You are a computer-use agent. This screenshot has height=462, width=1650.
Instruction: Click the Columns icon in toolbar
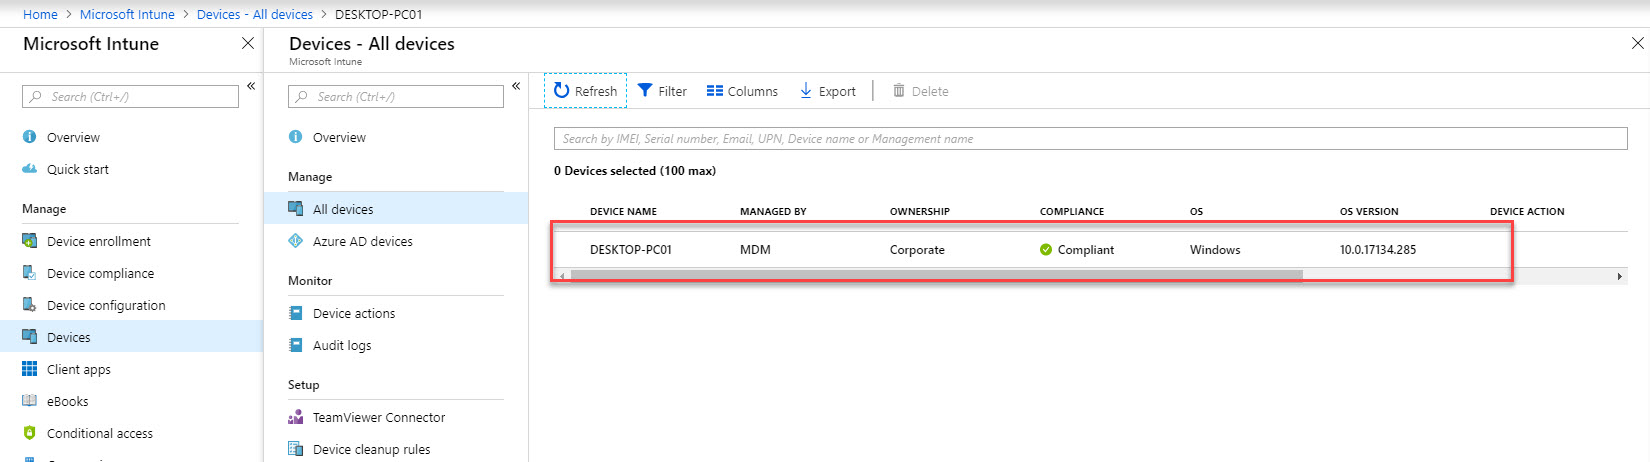715,91
